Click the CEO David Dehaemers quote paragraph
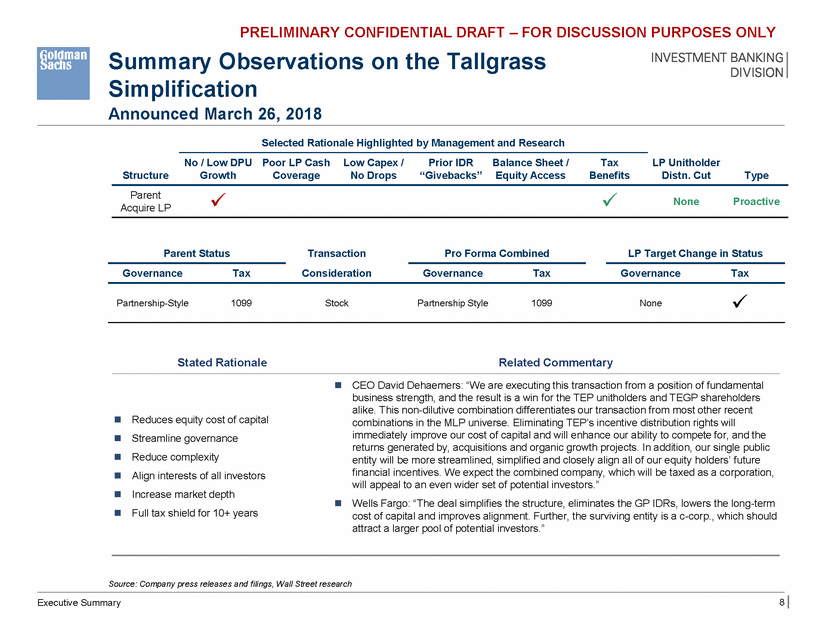This screenshot has width=822, height=635. click(x=563, y=435)
